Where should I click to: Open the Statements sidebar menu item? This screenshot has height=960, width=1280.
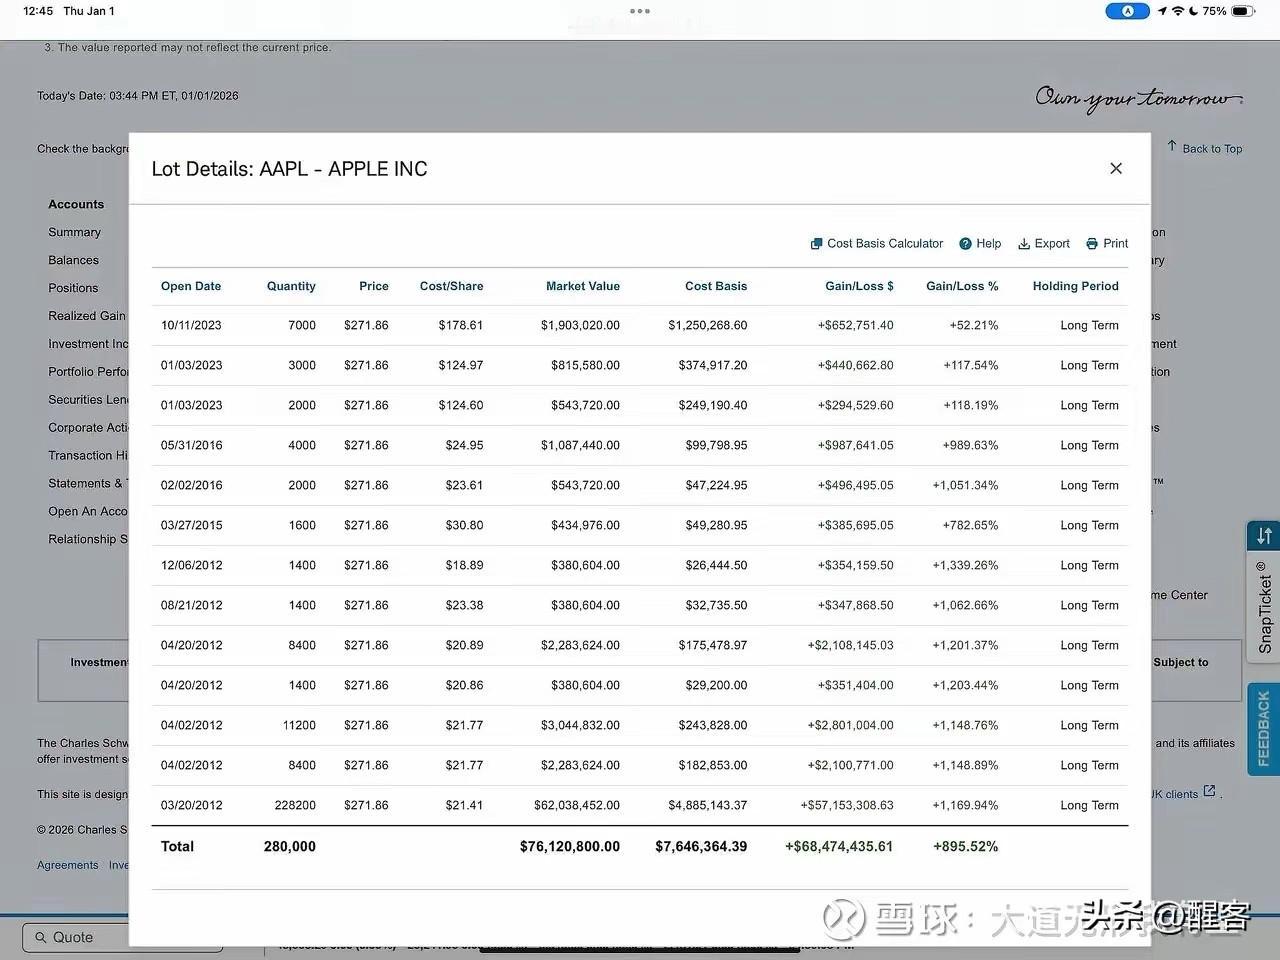coord(88,483)
